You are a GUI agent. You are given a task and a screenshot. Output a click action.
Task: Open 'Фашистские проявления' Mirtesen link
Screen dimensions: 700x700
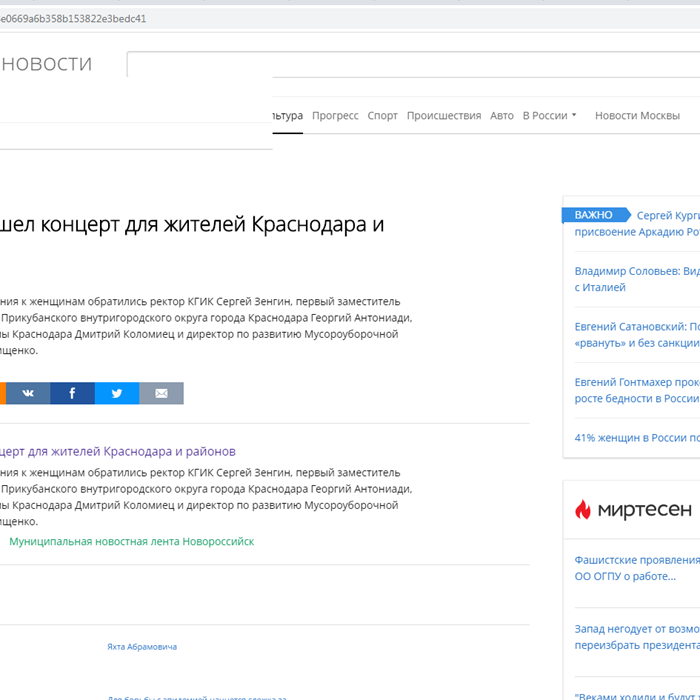637,568
